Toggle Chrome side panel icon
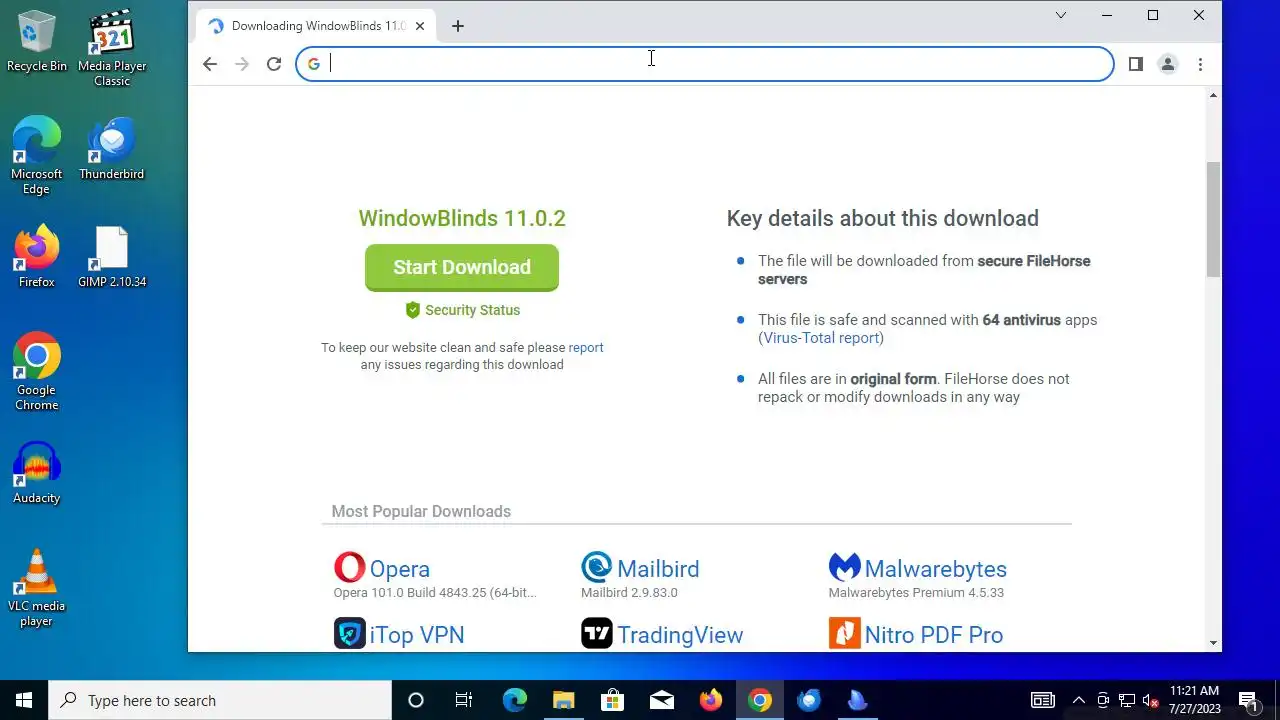The width and height of the screenshot is (1280, 720). pos(1136,64)
